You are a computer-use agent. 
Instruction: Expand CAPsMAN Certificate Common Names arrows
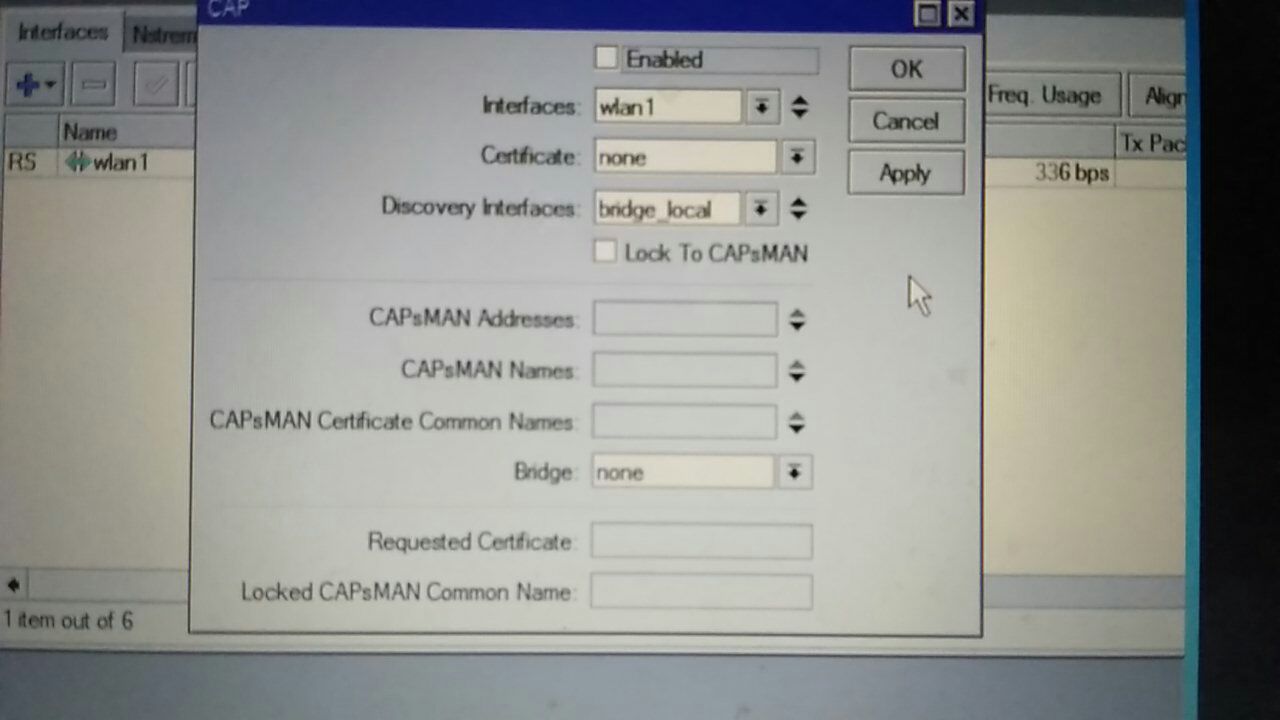coord(796,423)
